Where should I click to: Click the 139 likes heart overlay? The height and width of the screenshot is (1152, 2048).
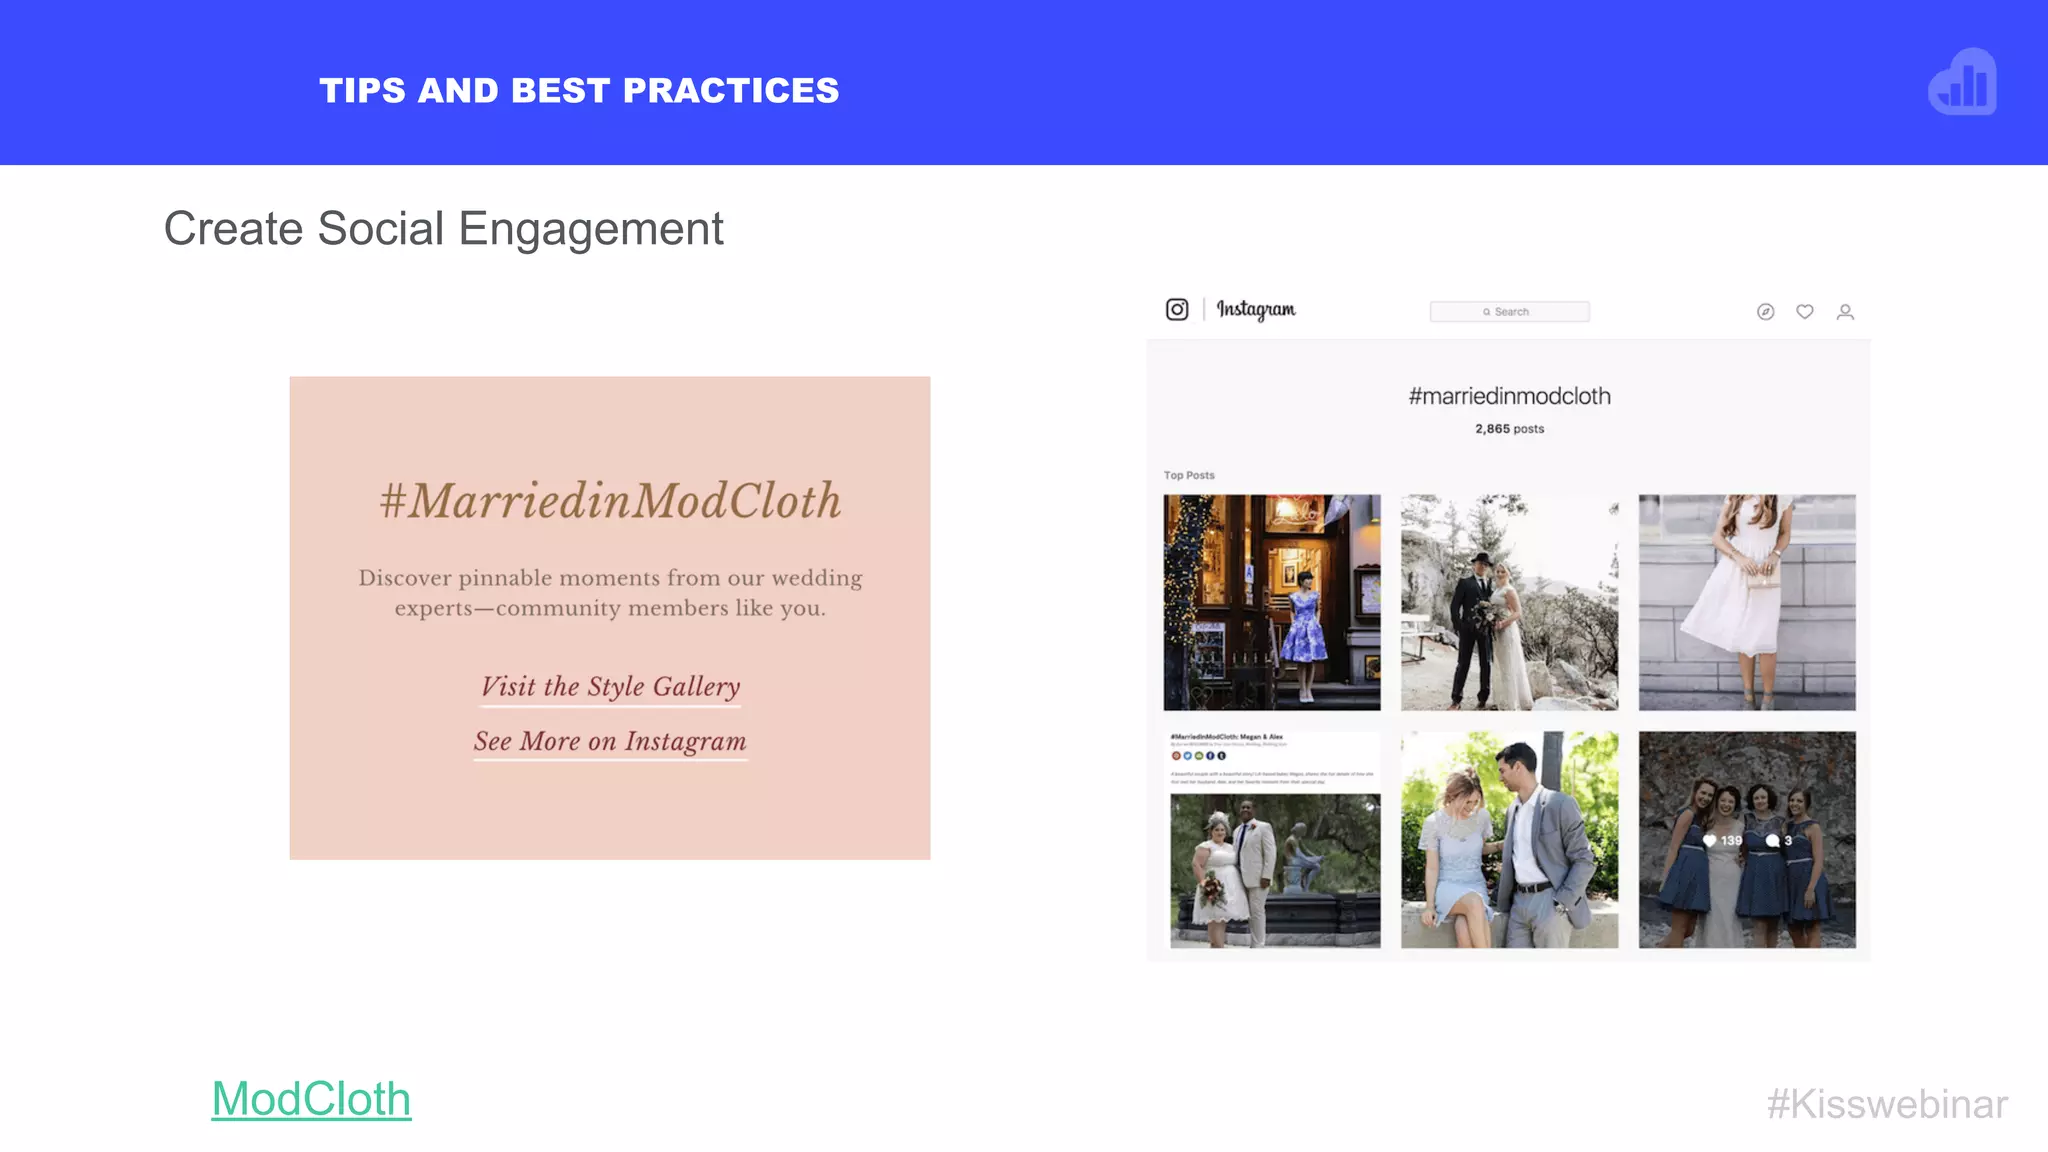pyautogui.click(x=1723, y=841)
